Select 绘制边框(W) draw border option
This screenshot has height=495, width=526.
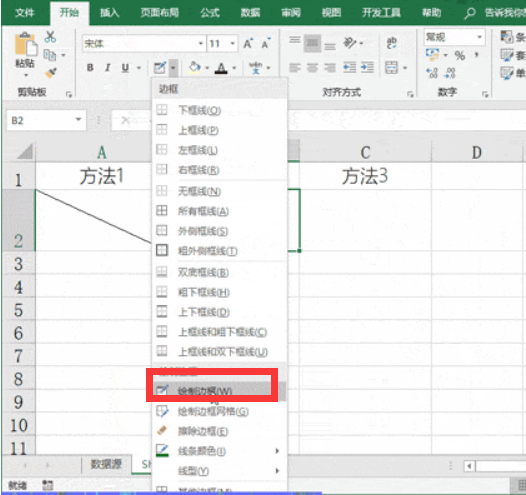click(220, 391)
